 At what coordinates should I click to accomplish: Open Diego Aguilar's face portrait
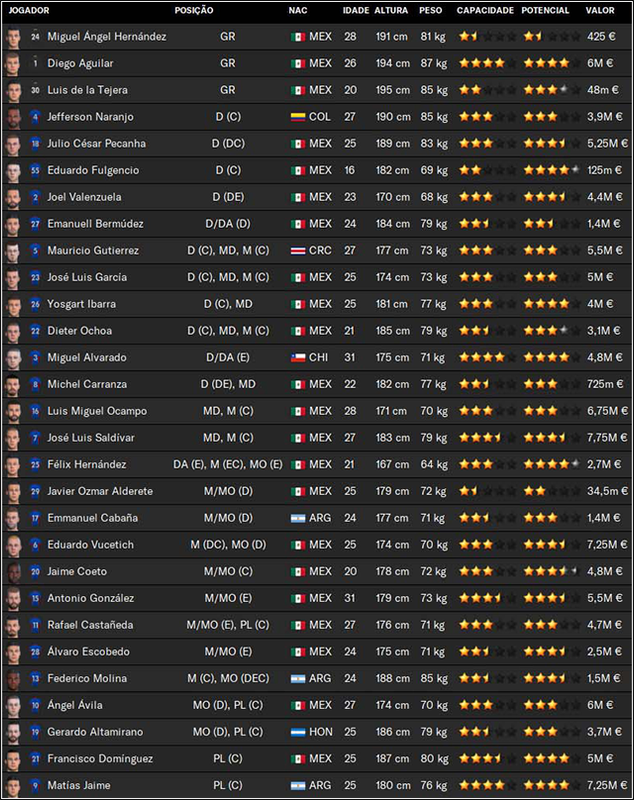[13, 64]
